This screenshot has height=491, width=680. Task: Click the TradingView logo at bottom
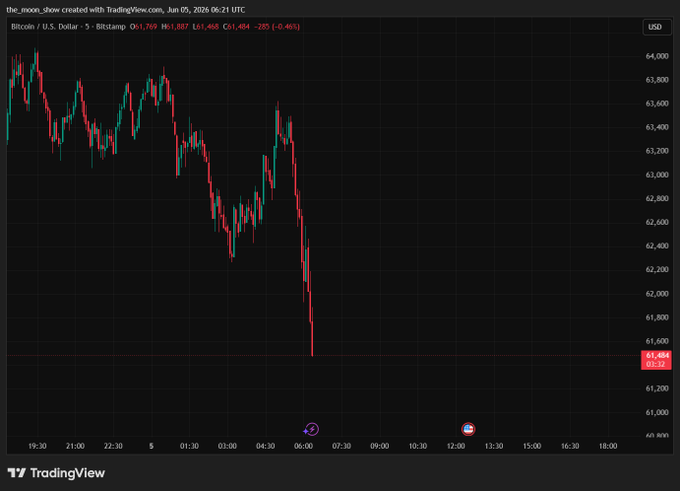pos(56,473)
